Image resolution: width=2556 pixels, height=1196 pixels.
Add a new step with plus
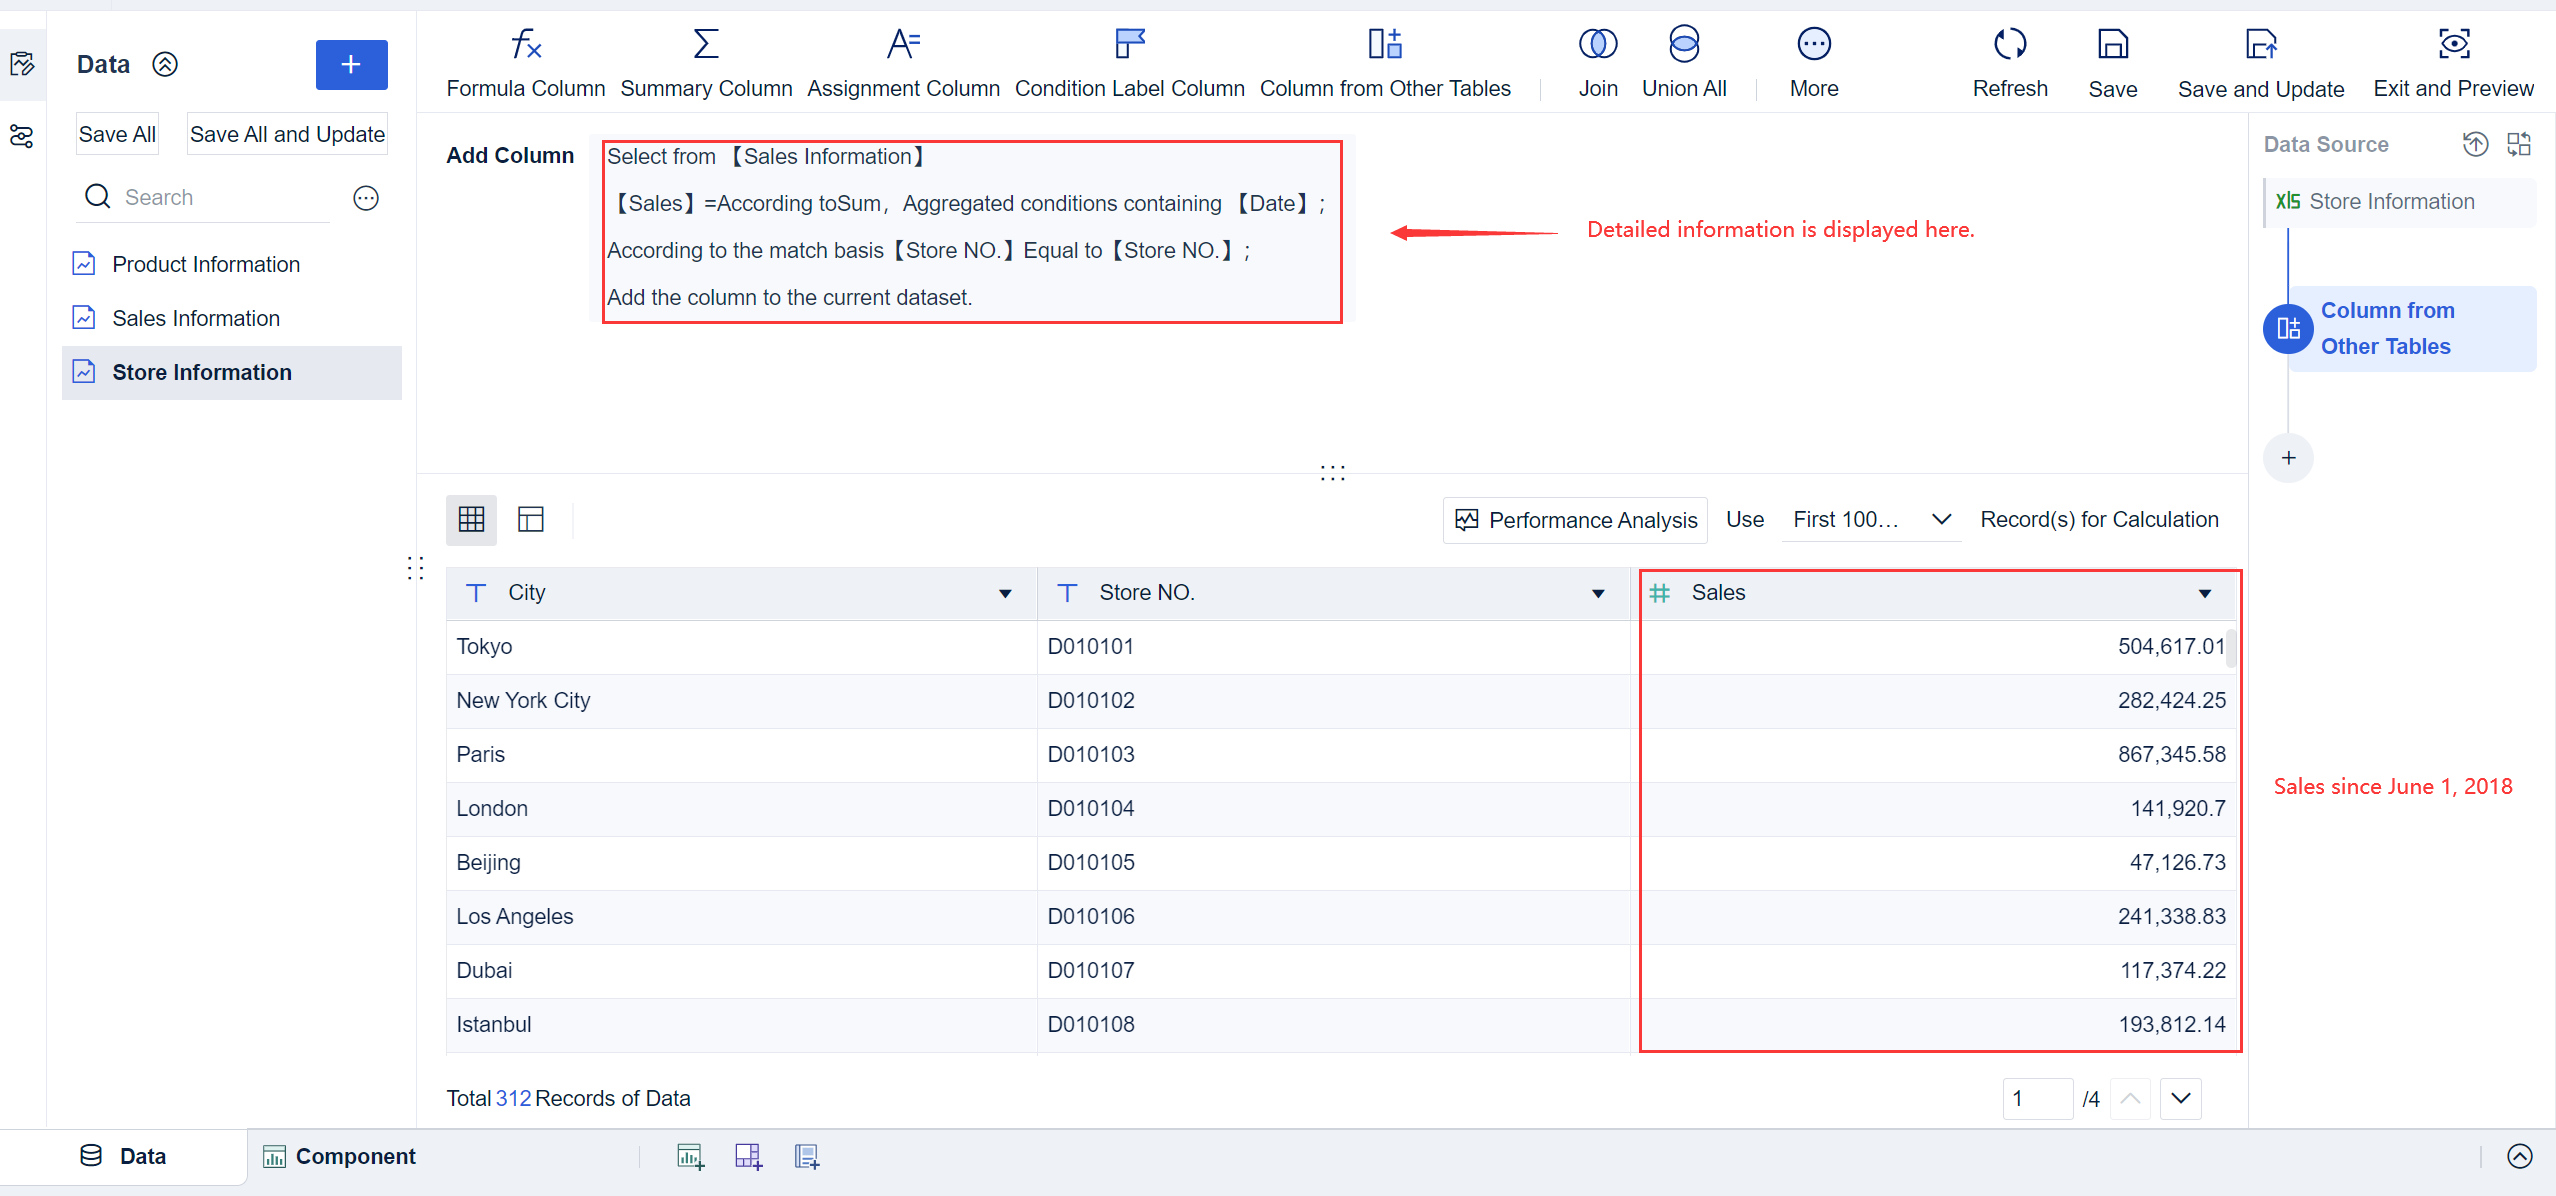pos(2288,458)
